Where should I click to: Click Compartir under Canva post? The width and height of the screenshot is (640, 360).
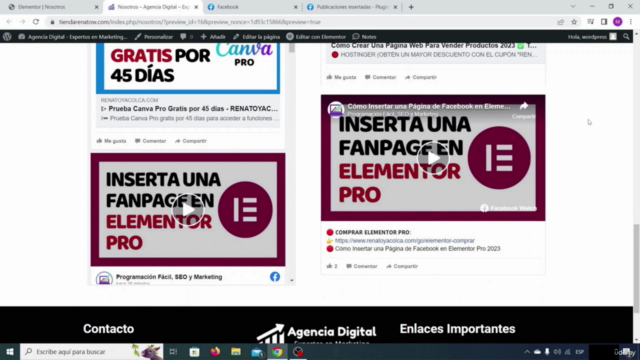[191, 141]
